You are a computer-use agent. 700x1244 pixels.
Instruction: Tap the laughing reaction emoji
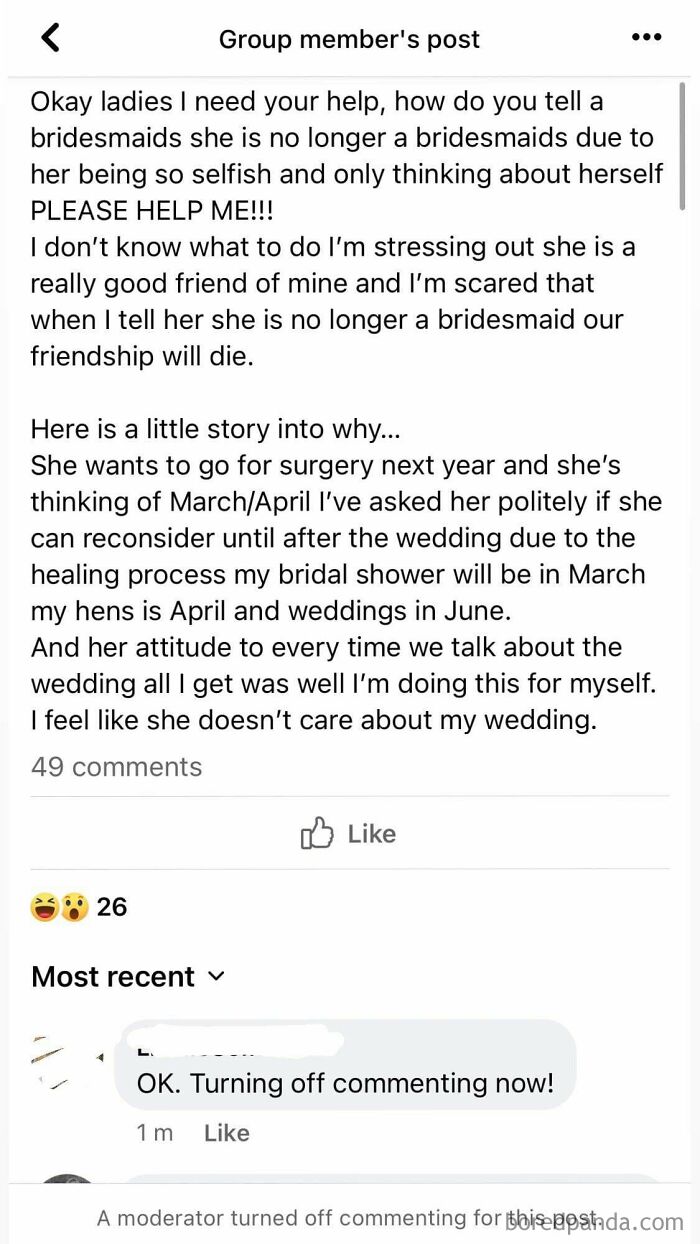44,907
